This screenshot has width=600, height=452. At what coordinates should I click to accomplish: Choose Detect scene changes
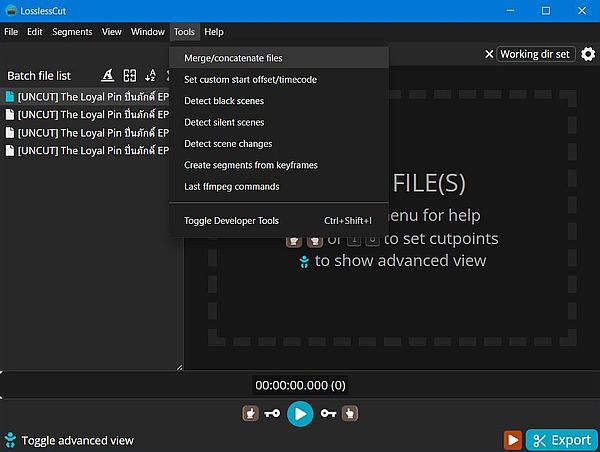279,144
